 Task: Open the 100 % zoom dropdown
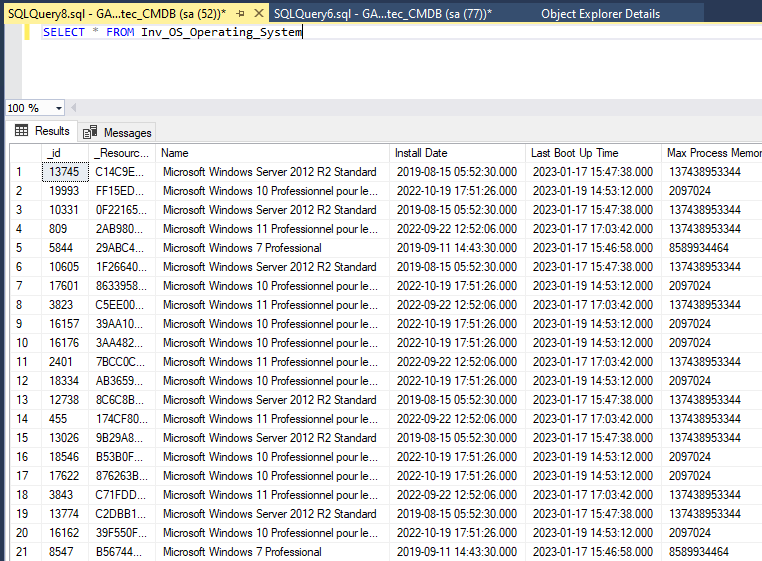click(59, 108)
